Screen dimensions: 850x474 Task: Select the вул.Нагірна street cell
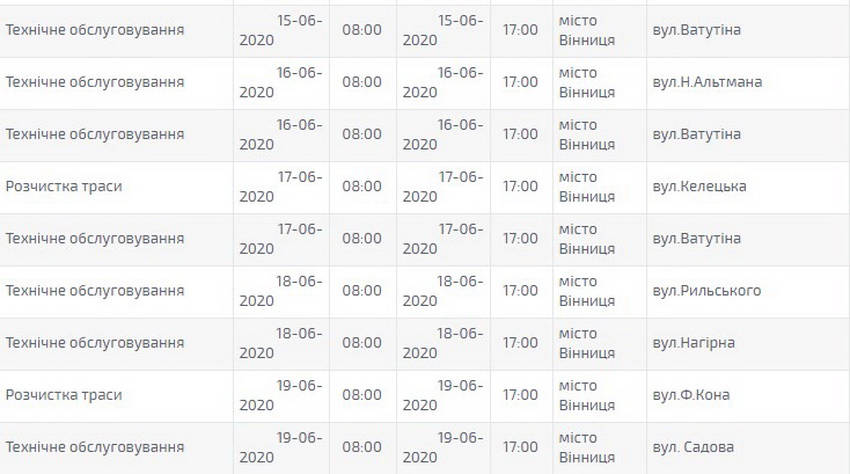pyautogui.click(x=693, y=343)
